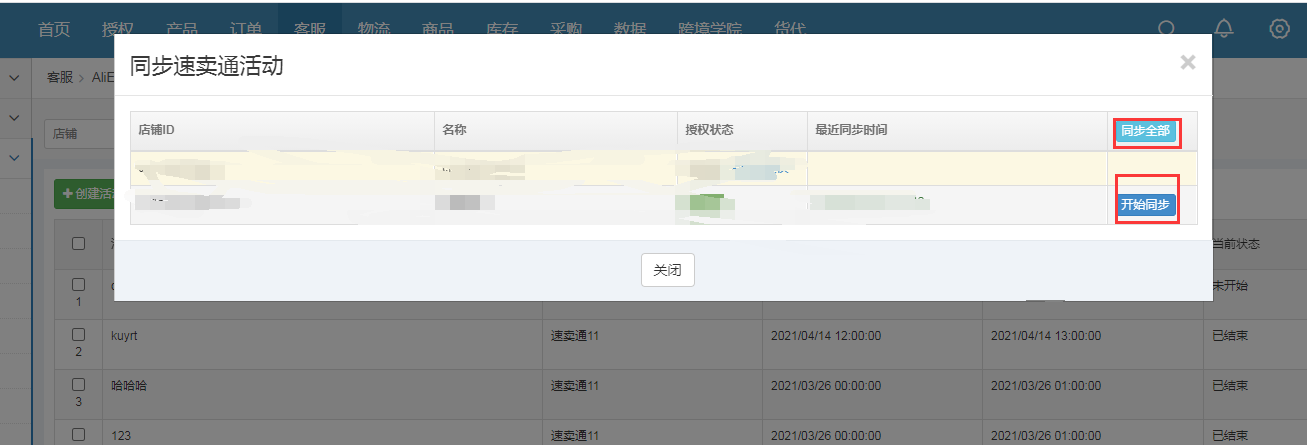Click the kuyrt activity name
Image resolution: width=1307 pixels, height=445 pixels.
126,336
